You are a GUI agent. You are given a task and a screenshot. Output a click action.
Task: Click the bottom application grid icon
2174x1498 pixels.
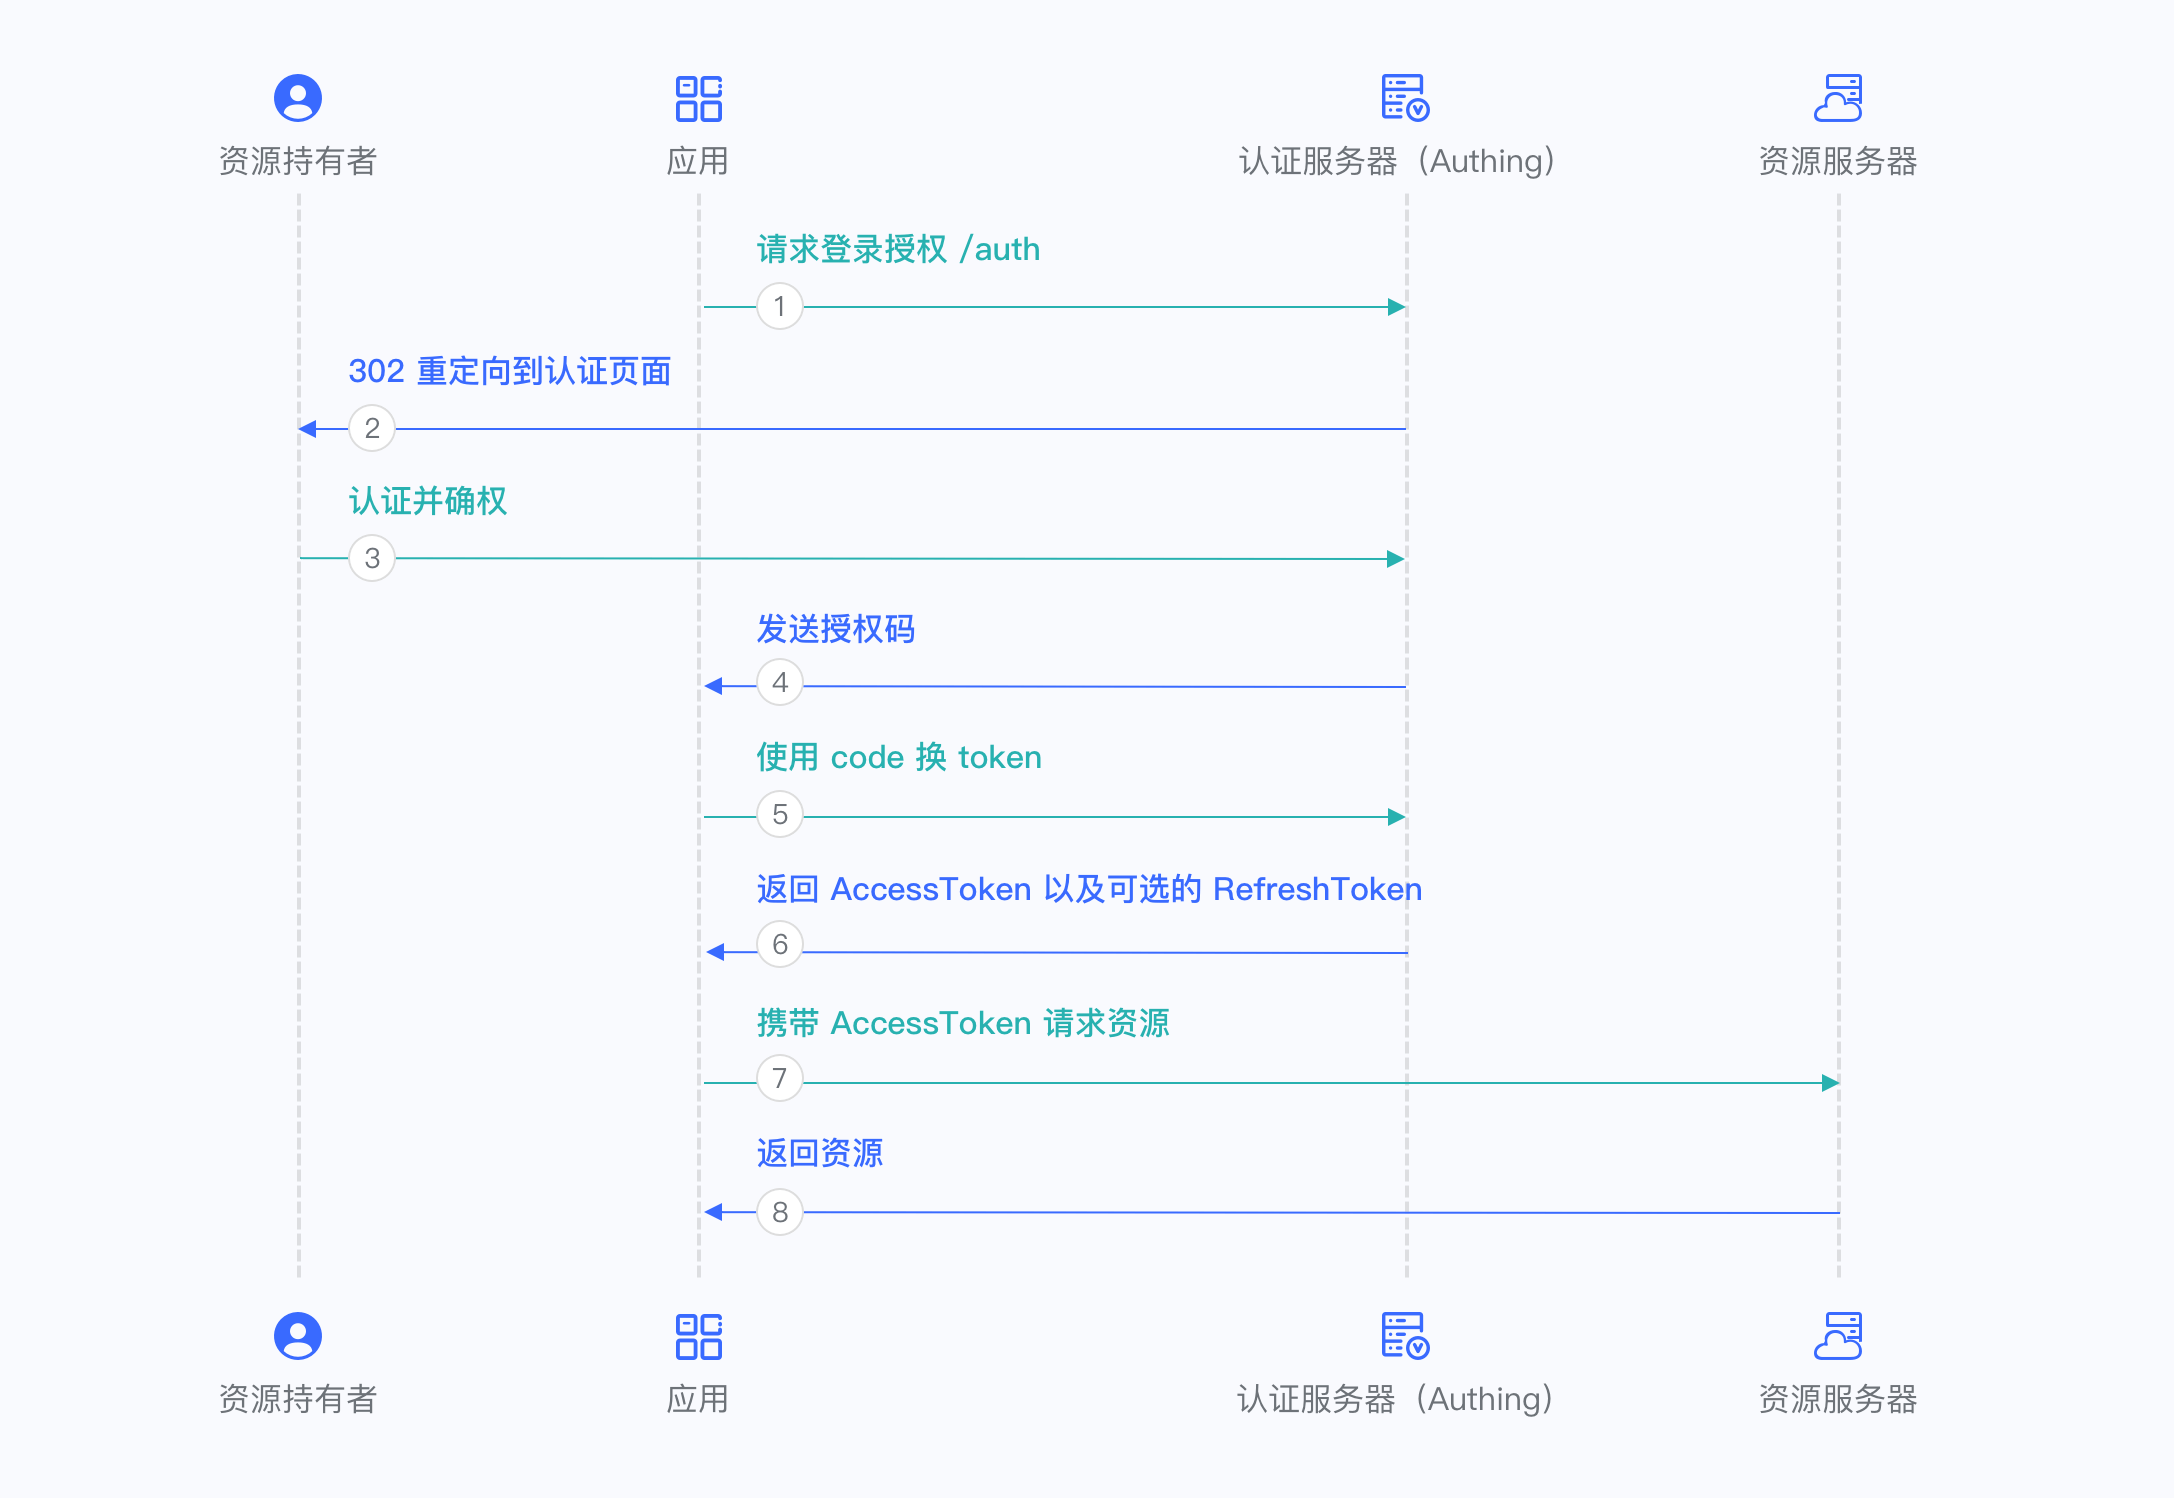(698, 1336)
